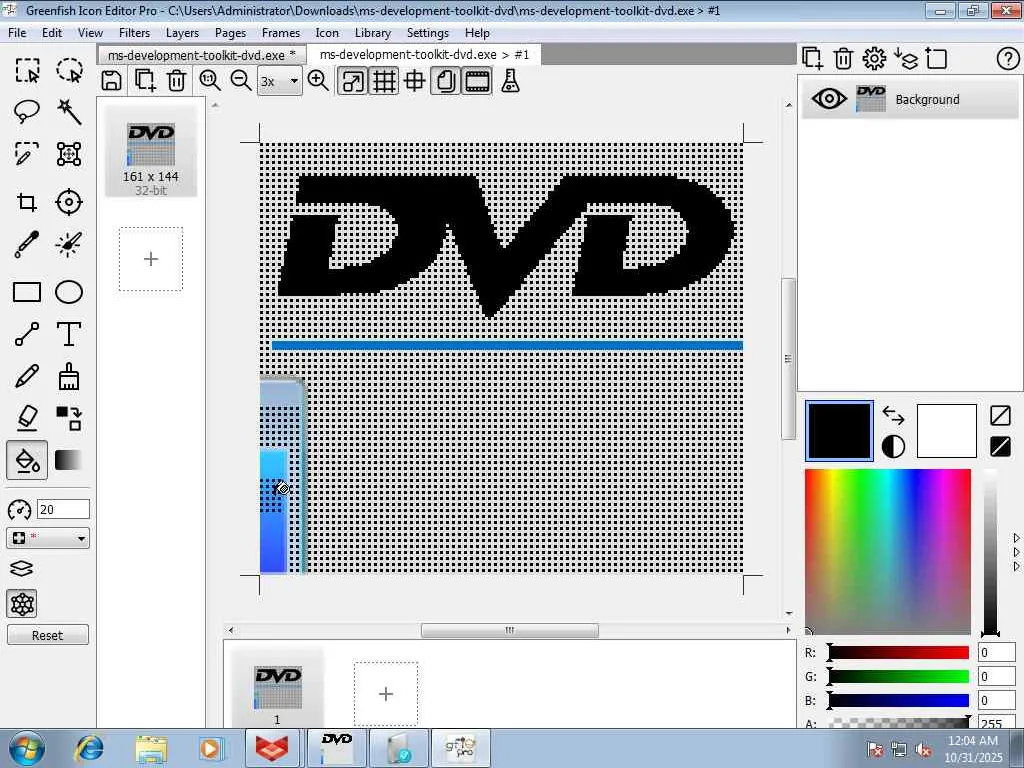The image size is (1024, 768).
Task: Click the Zoom out magnifier icon
Action: (x=241, y=81)
